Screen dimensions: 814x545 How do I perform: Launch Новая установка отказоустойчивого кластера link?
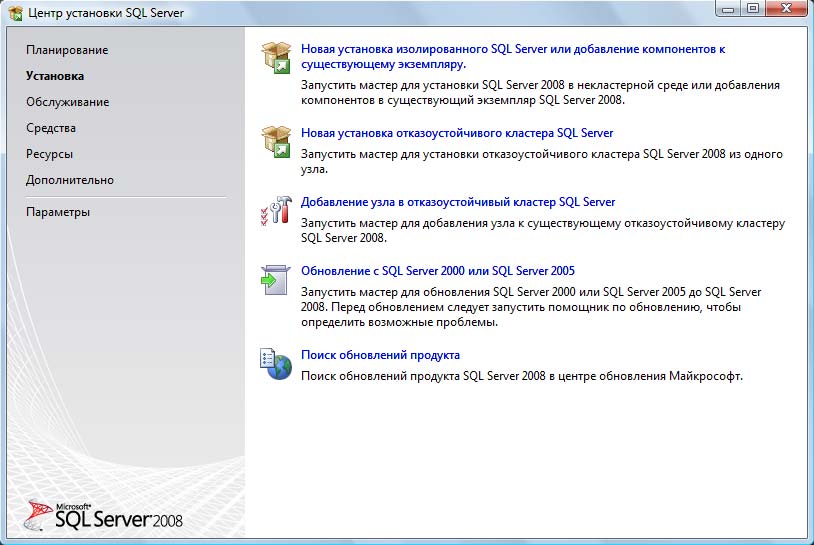(457, 133)
